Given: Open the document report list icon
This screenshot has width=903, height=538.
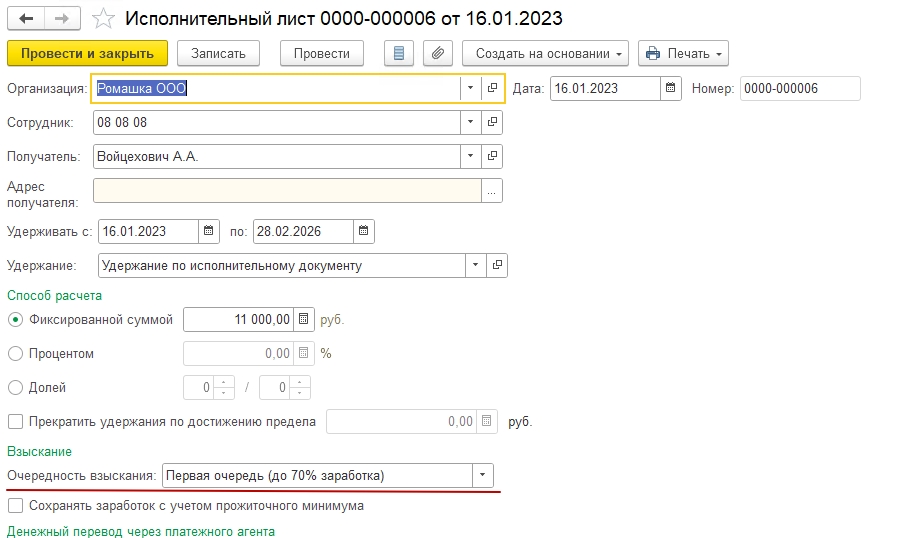Looking at the screenshot, I should pyautogui.click(x=400, y=53).
